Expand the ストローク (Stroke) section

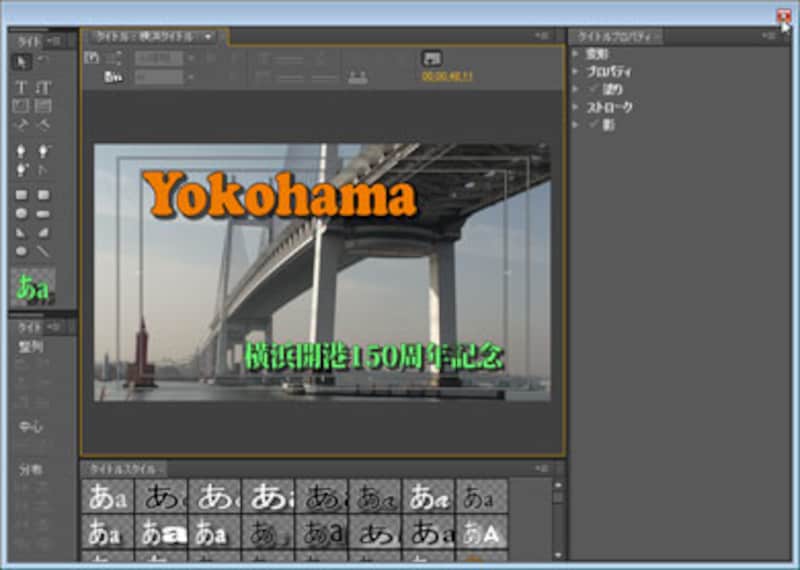576,107
